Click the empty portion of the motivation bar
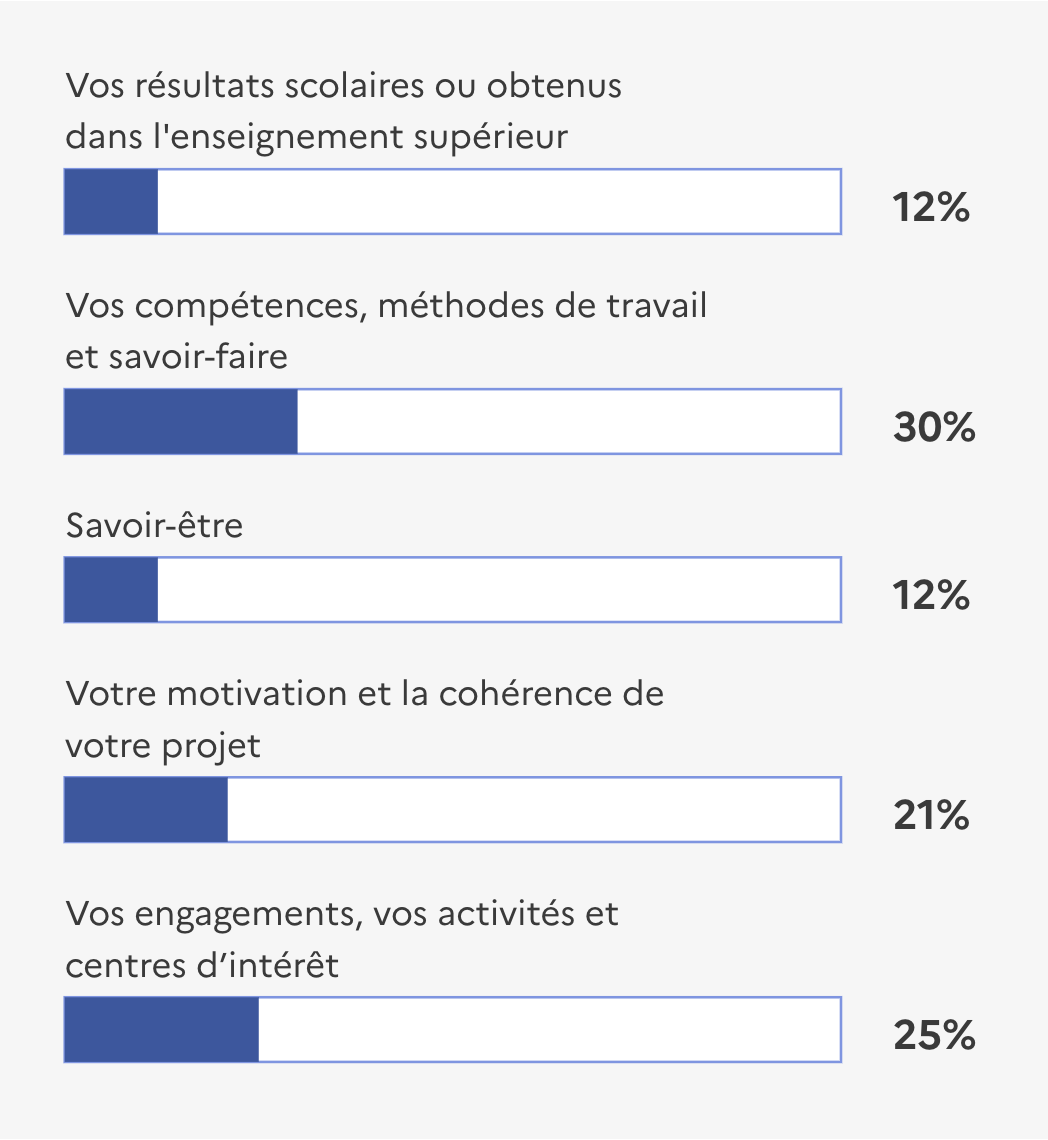The image size is (1048, 1140). point(534,809)
